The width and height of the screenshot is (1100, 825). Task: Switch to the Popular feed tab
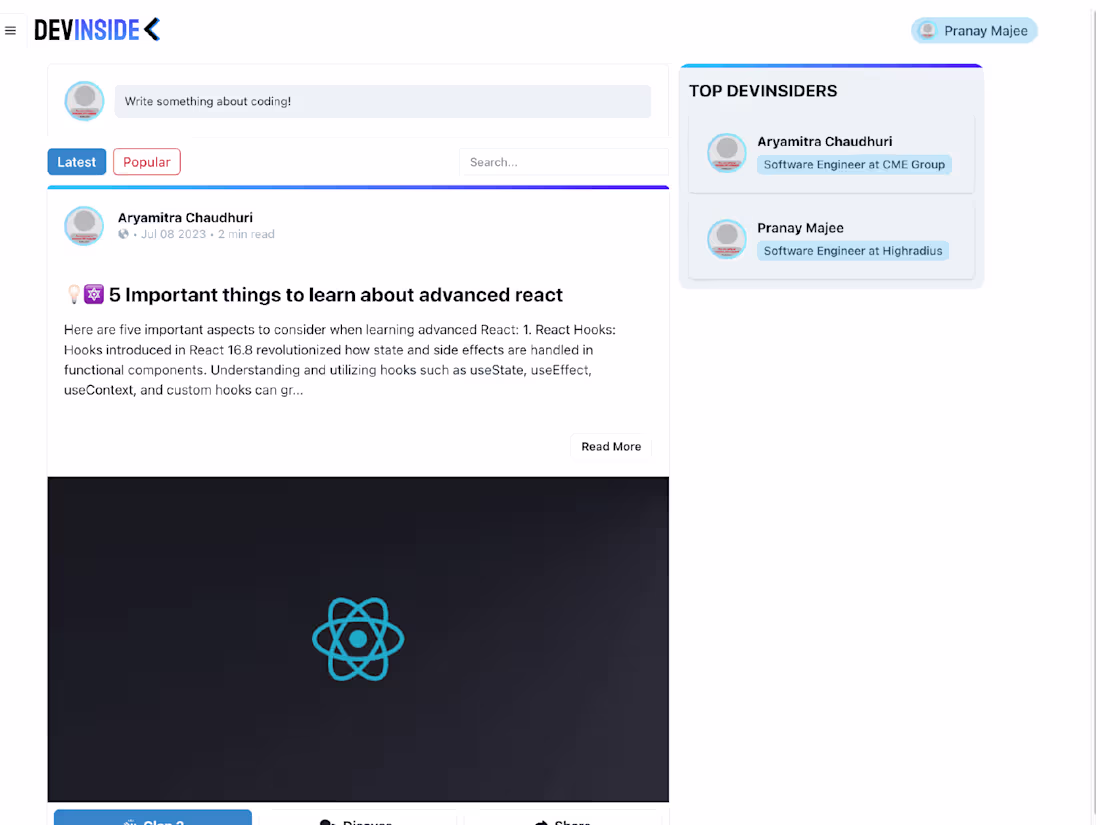(x=146, y=161)
